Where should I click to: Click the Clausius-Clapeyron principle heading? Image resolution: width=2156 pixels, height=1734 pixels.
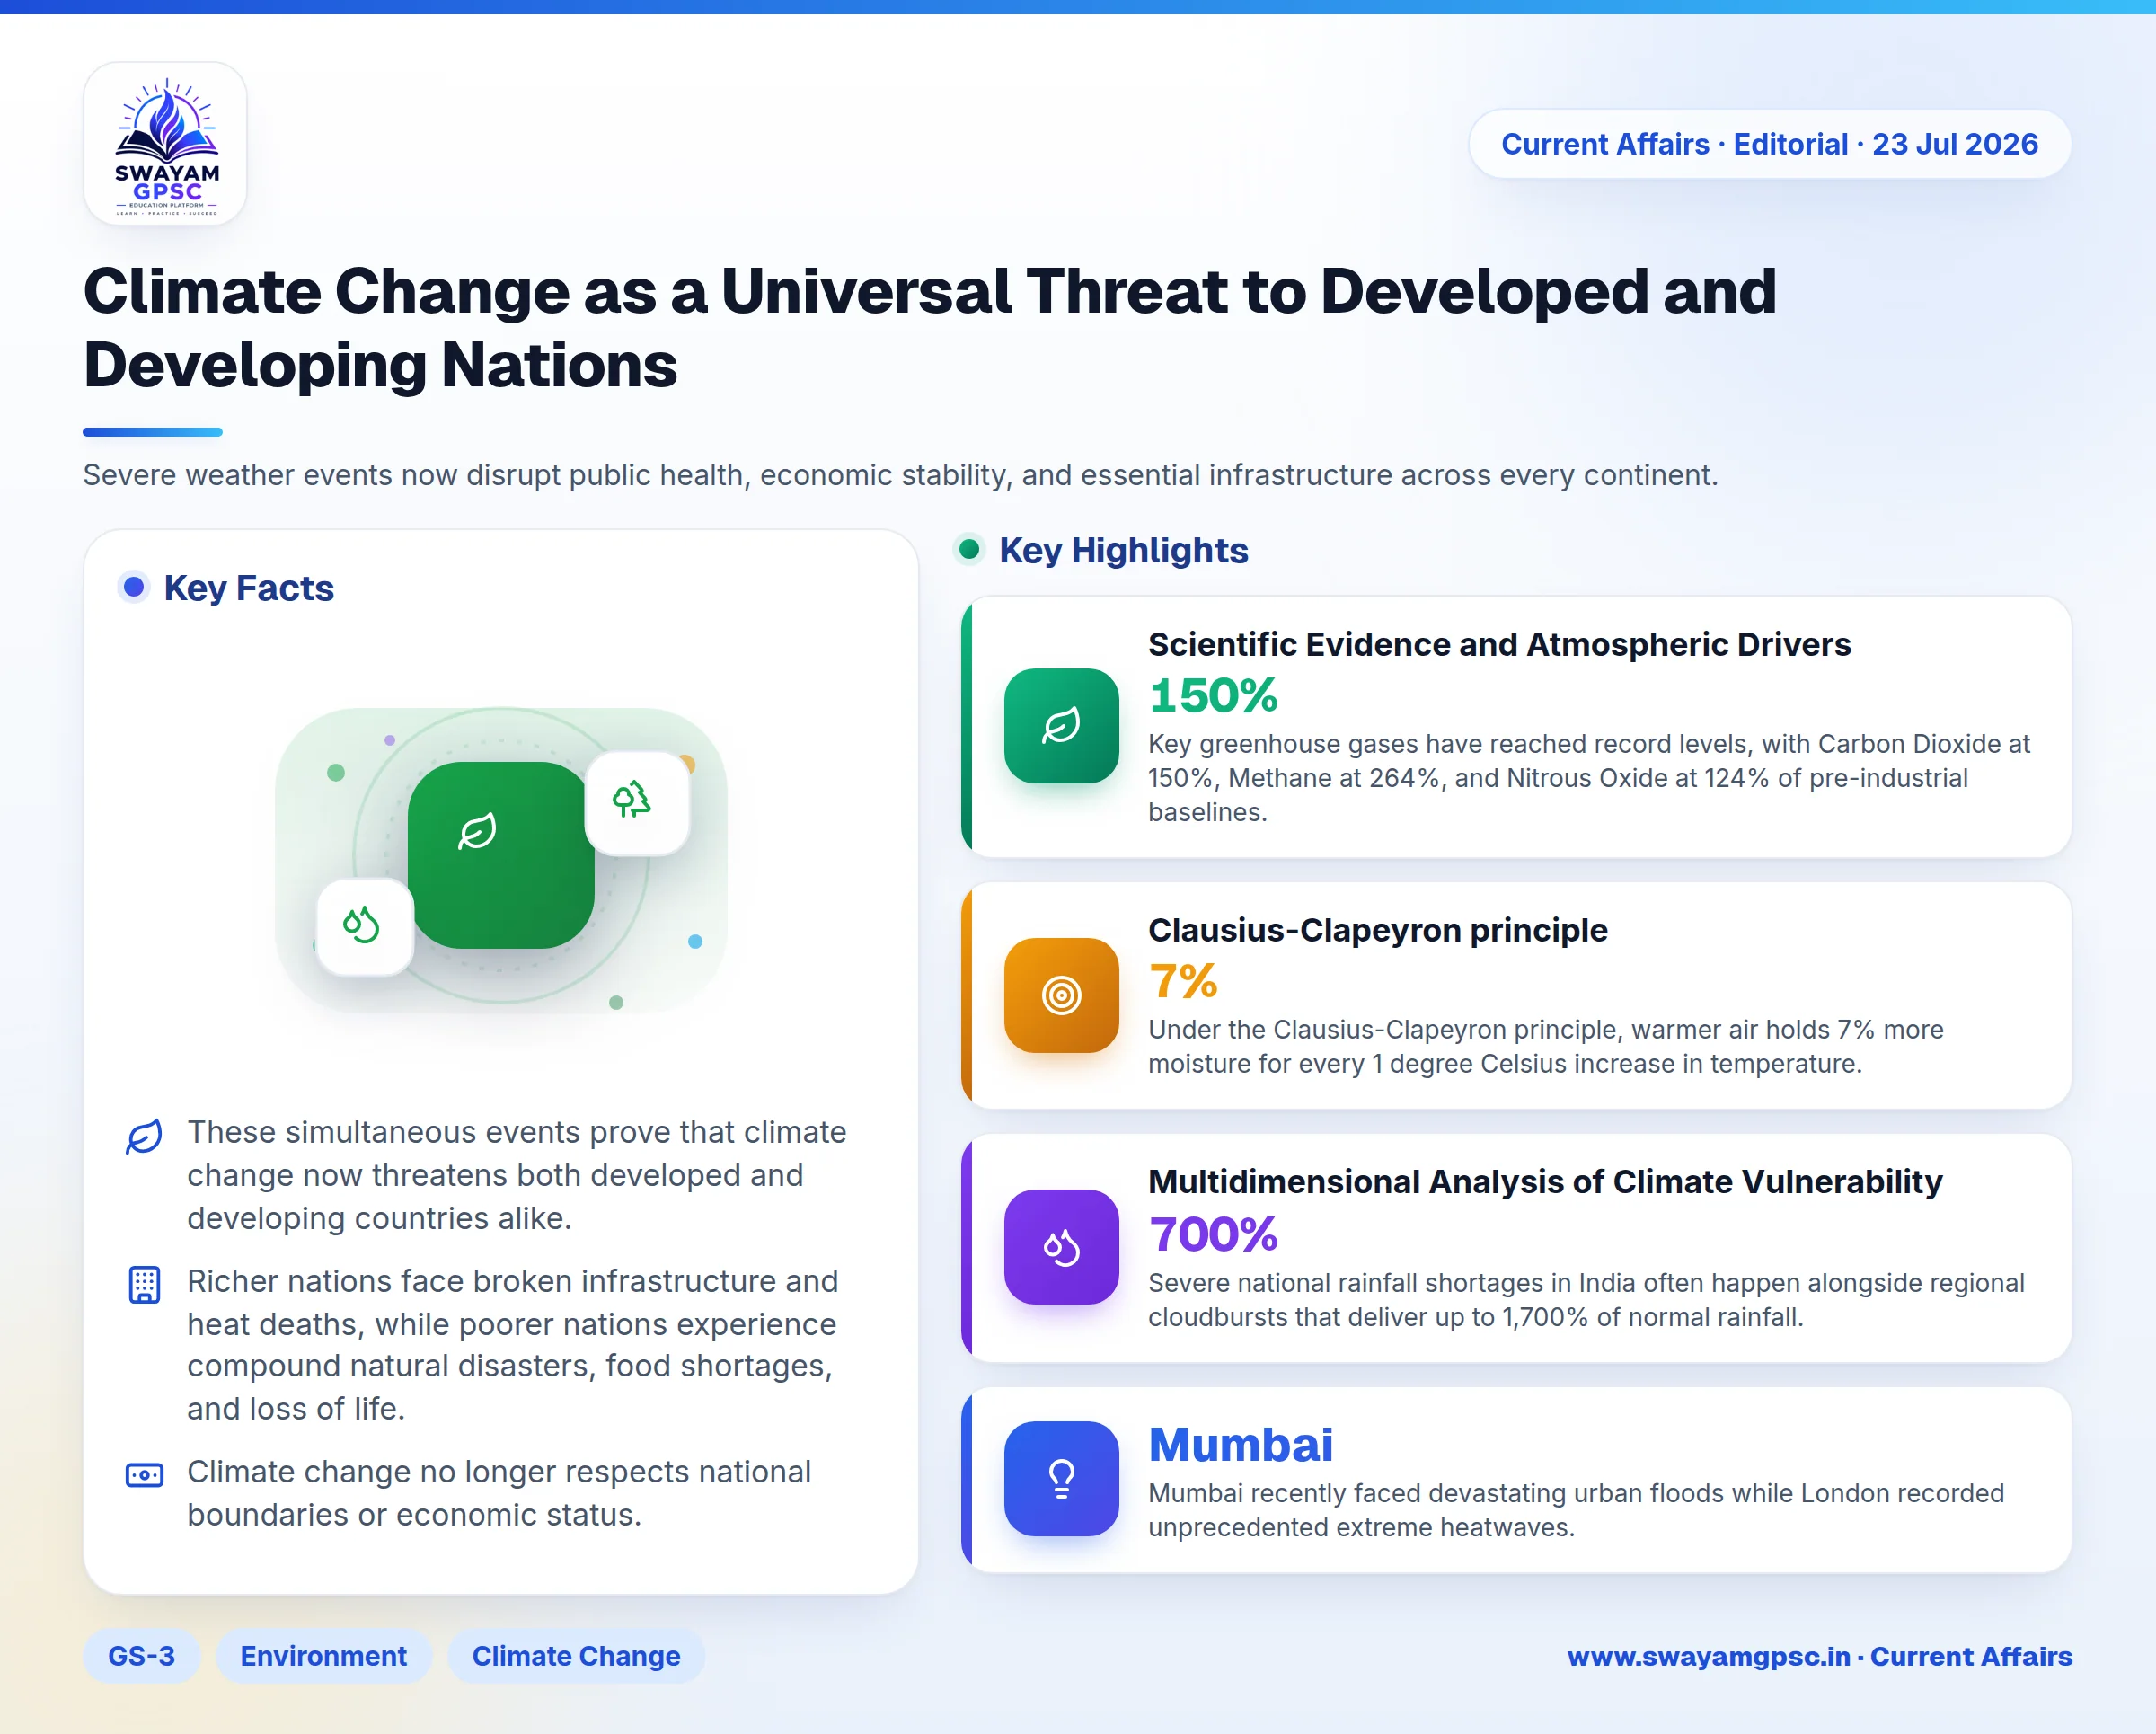pyautogui.click(x=1377, y=930)
